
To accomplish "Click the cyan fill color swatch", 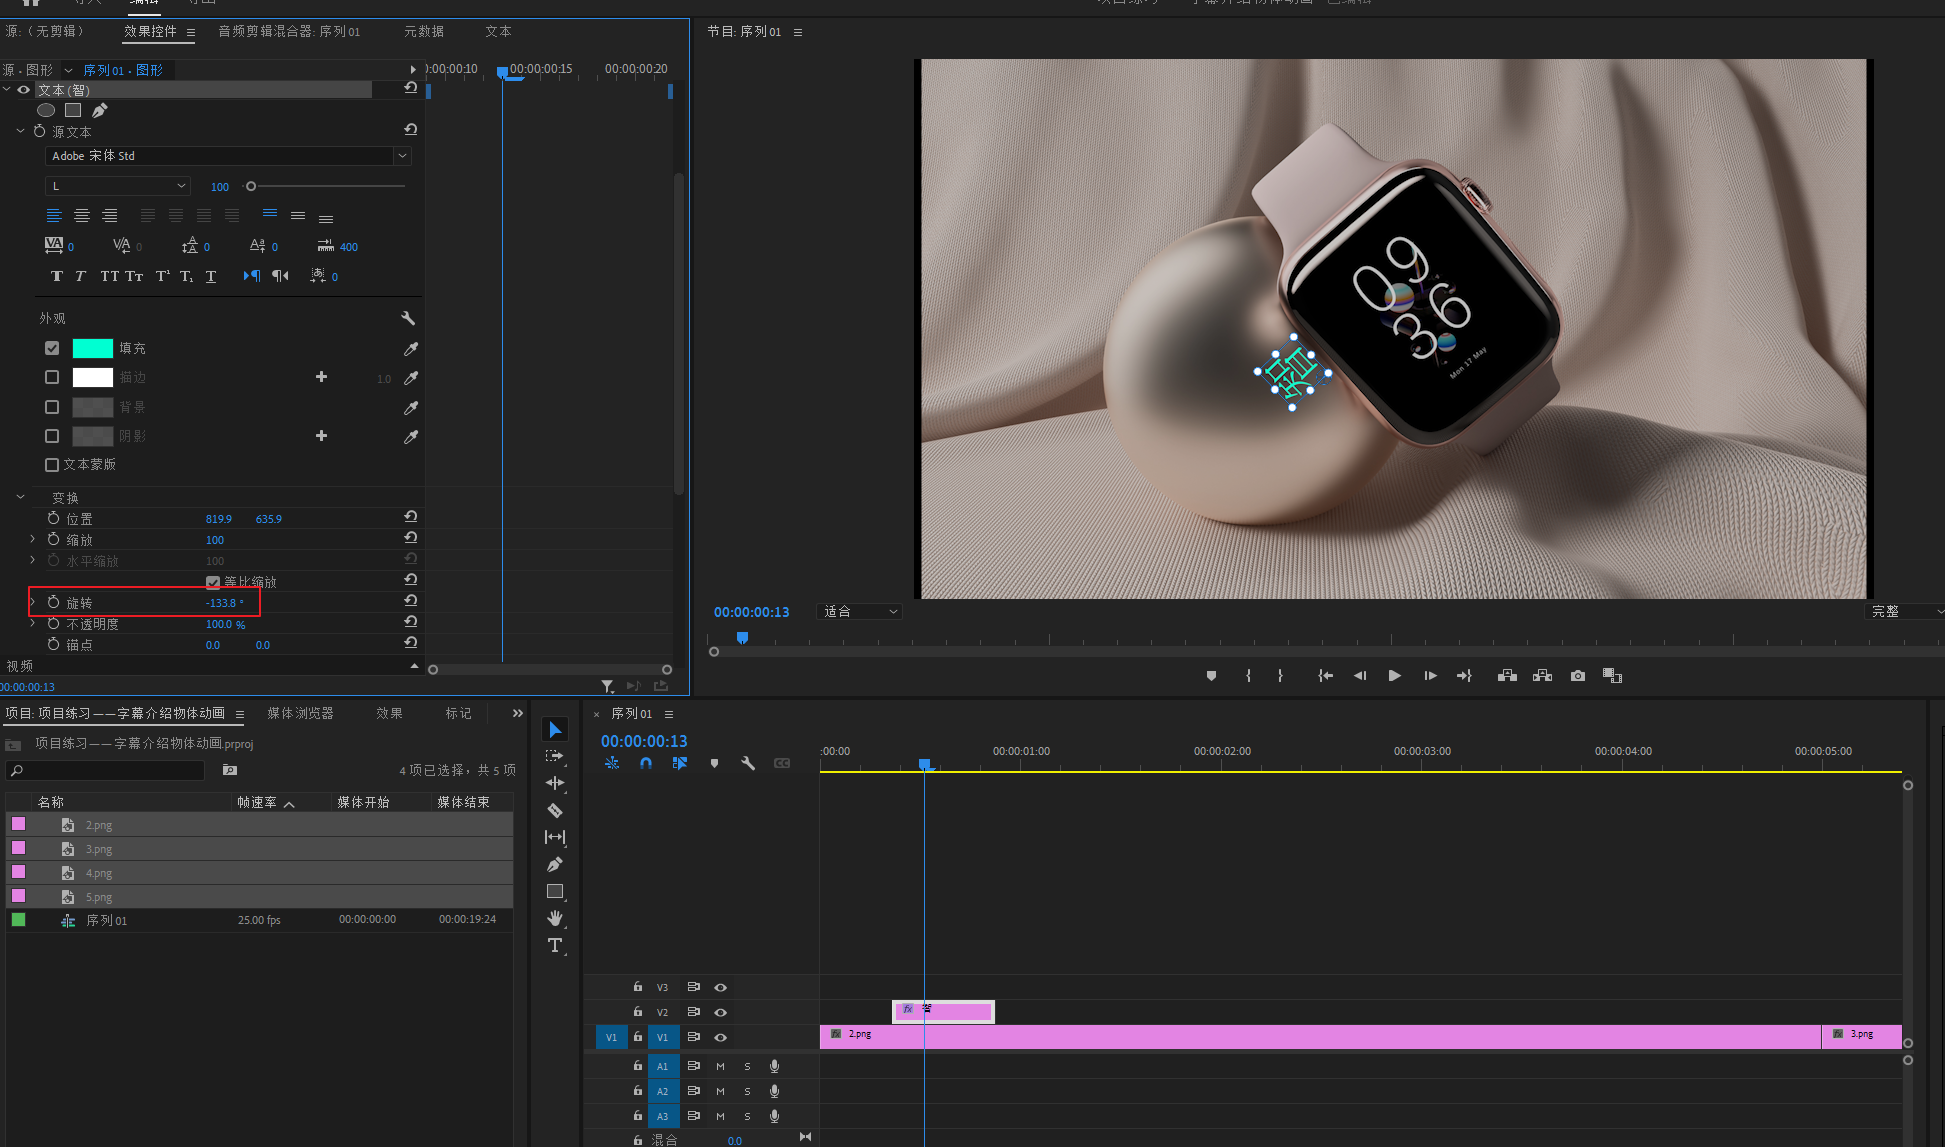I will tap(93, 348).
